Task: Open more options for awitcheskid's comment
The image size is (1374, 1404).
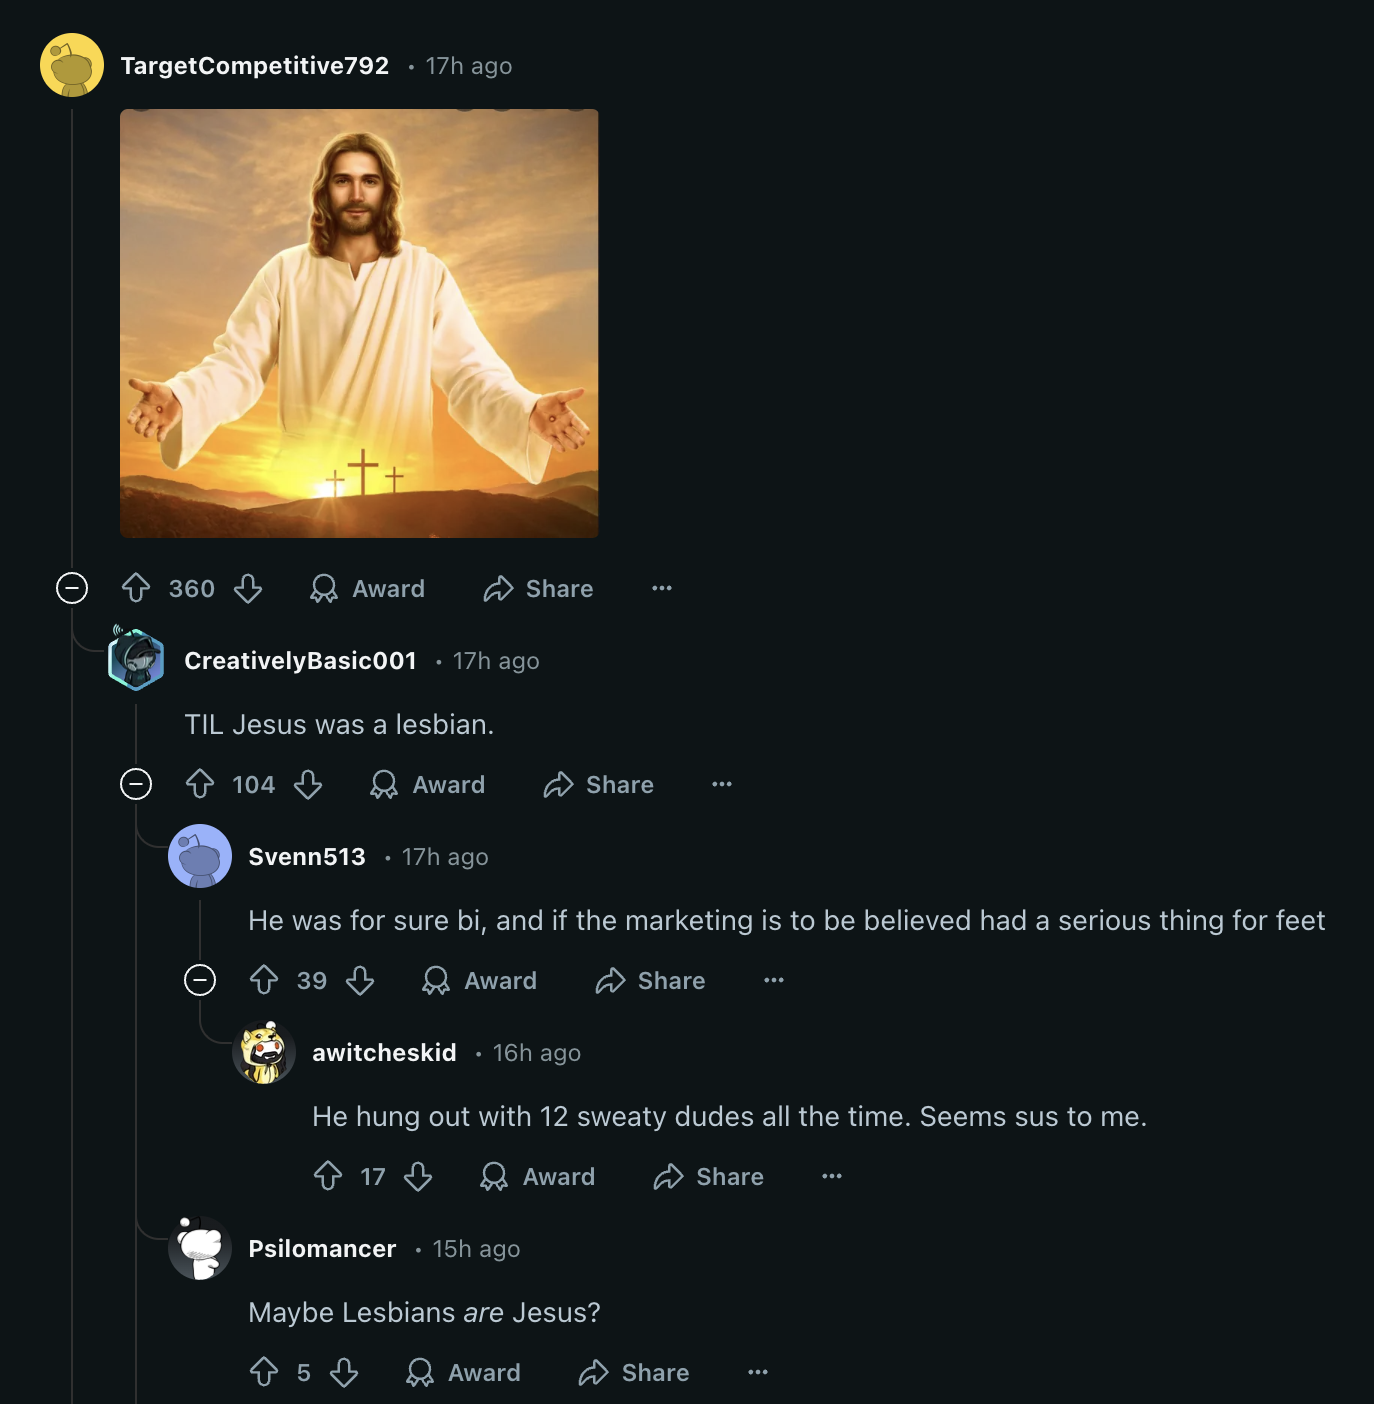Action: [832, 1176]
